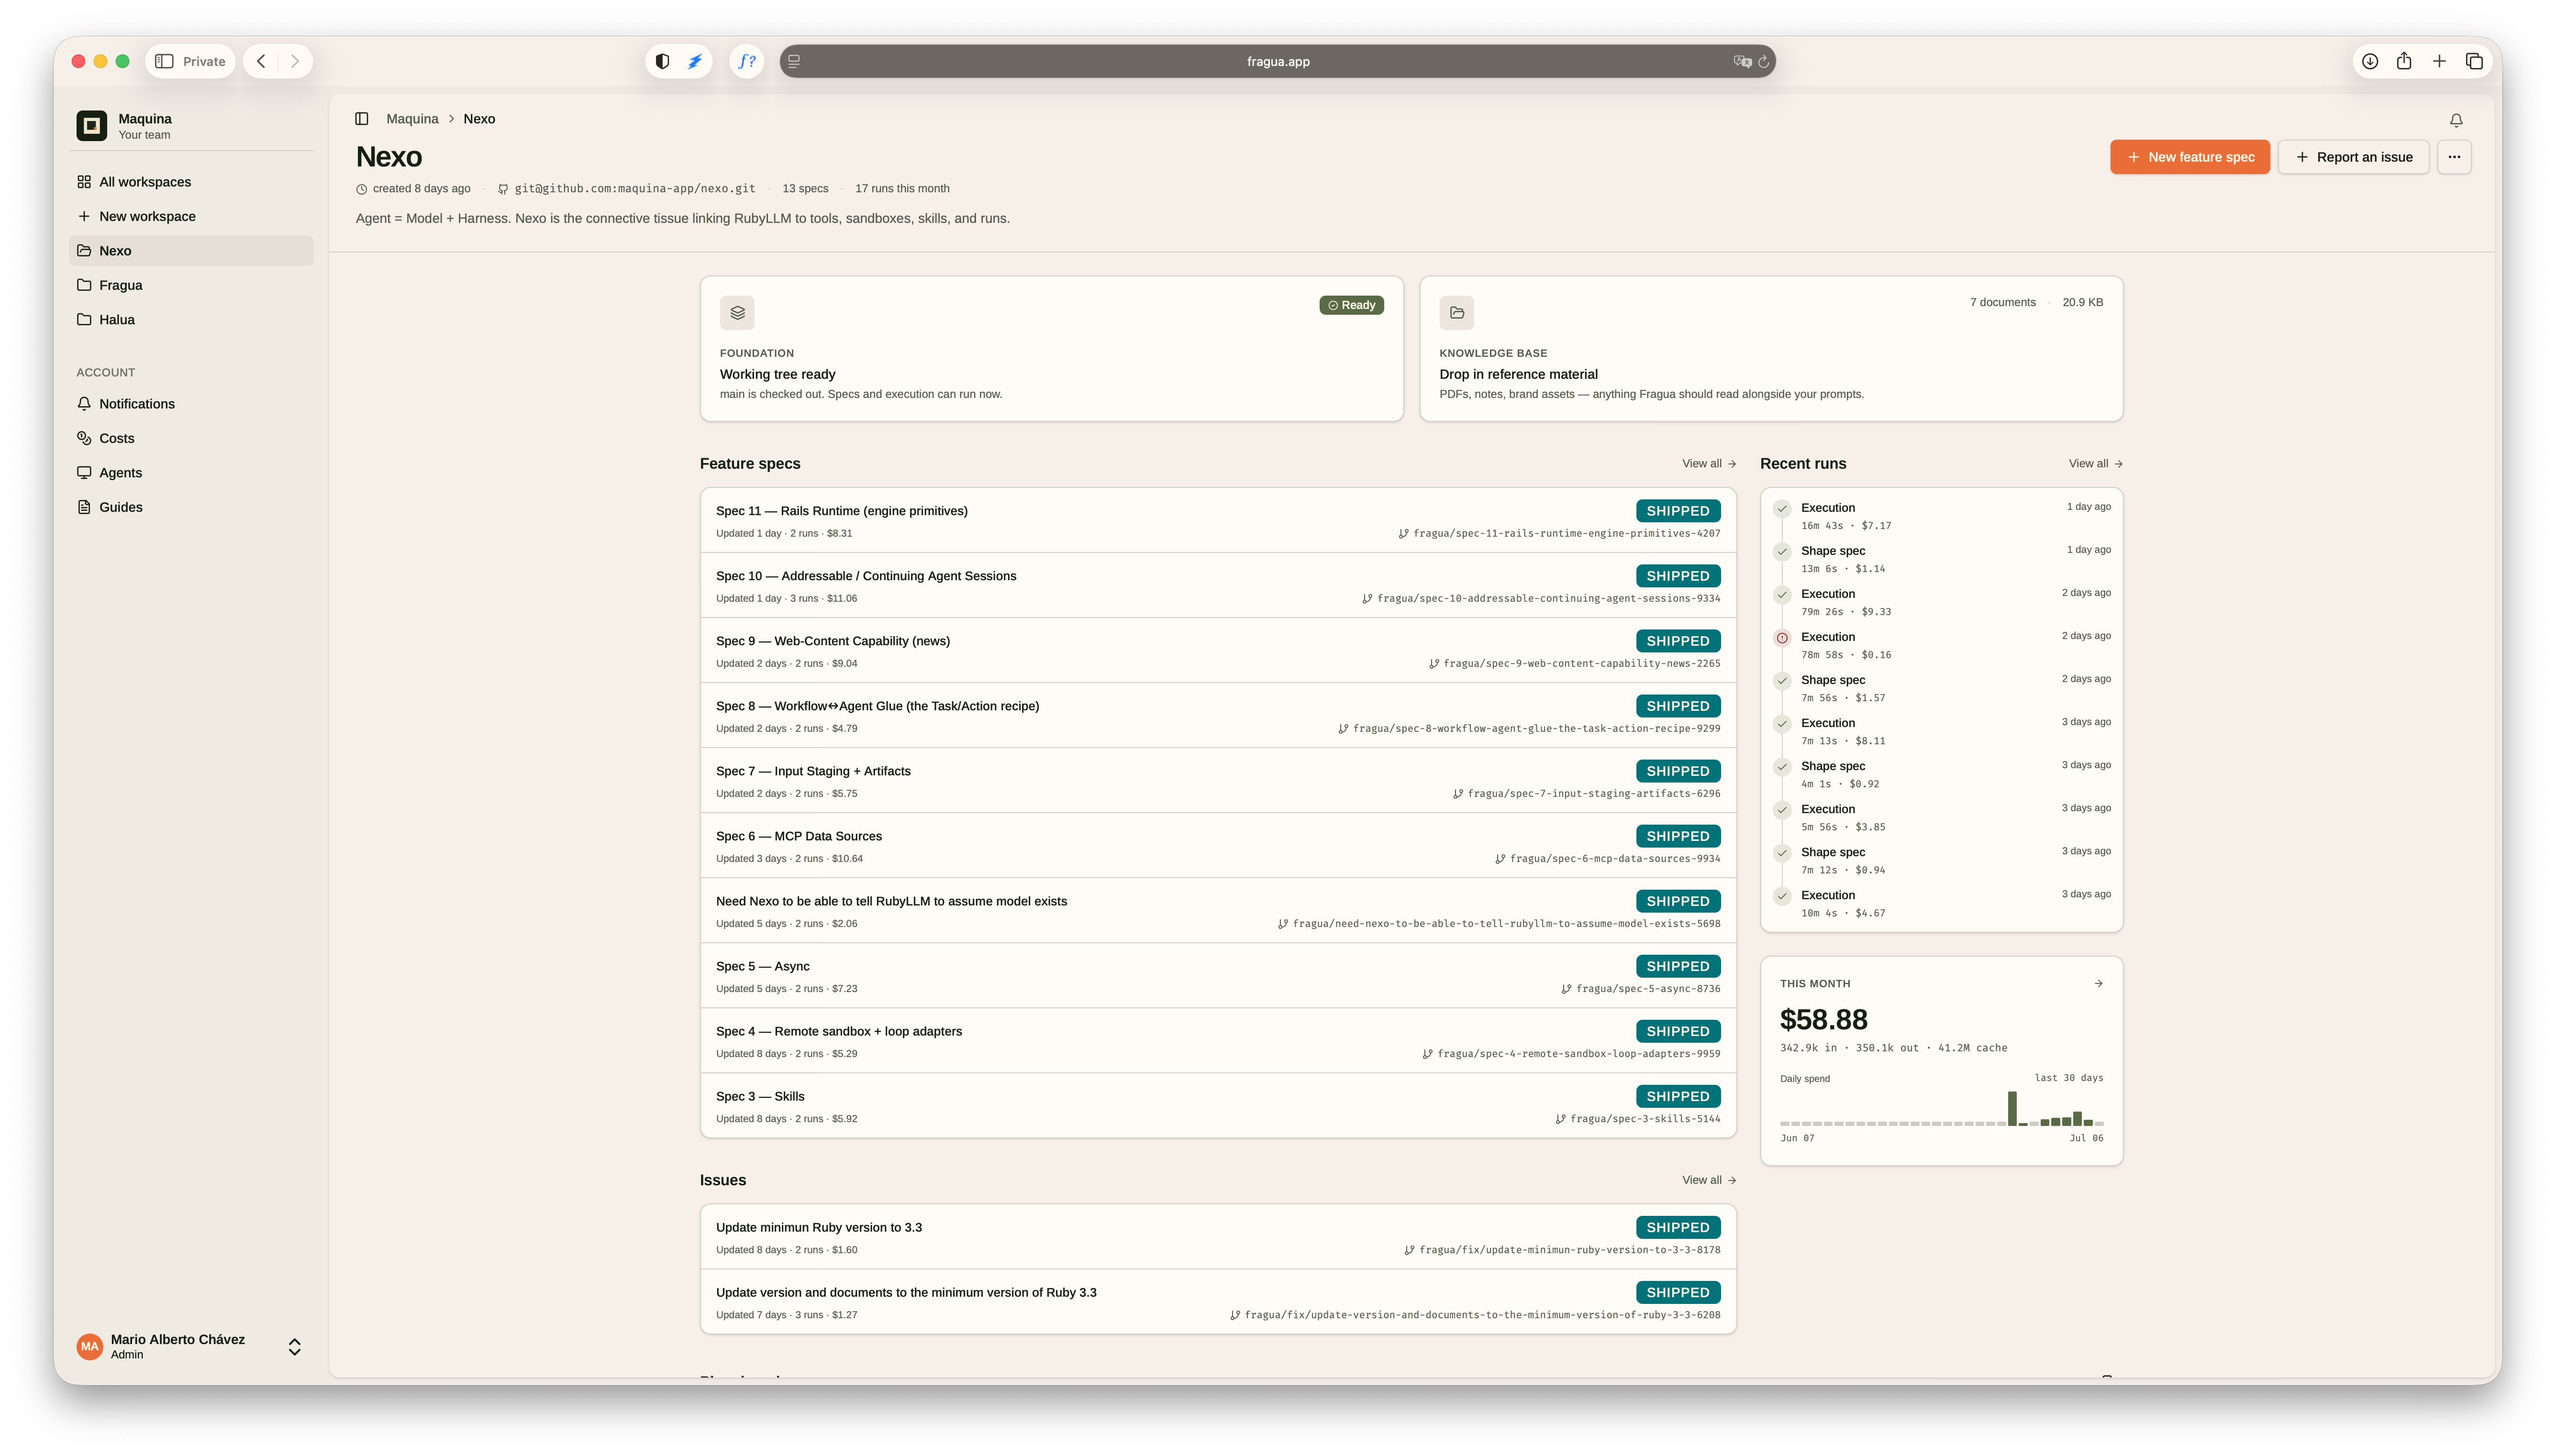2556x1456 pixels.
Task: Open the Fragua workspace
Action: coord(191,285)
